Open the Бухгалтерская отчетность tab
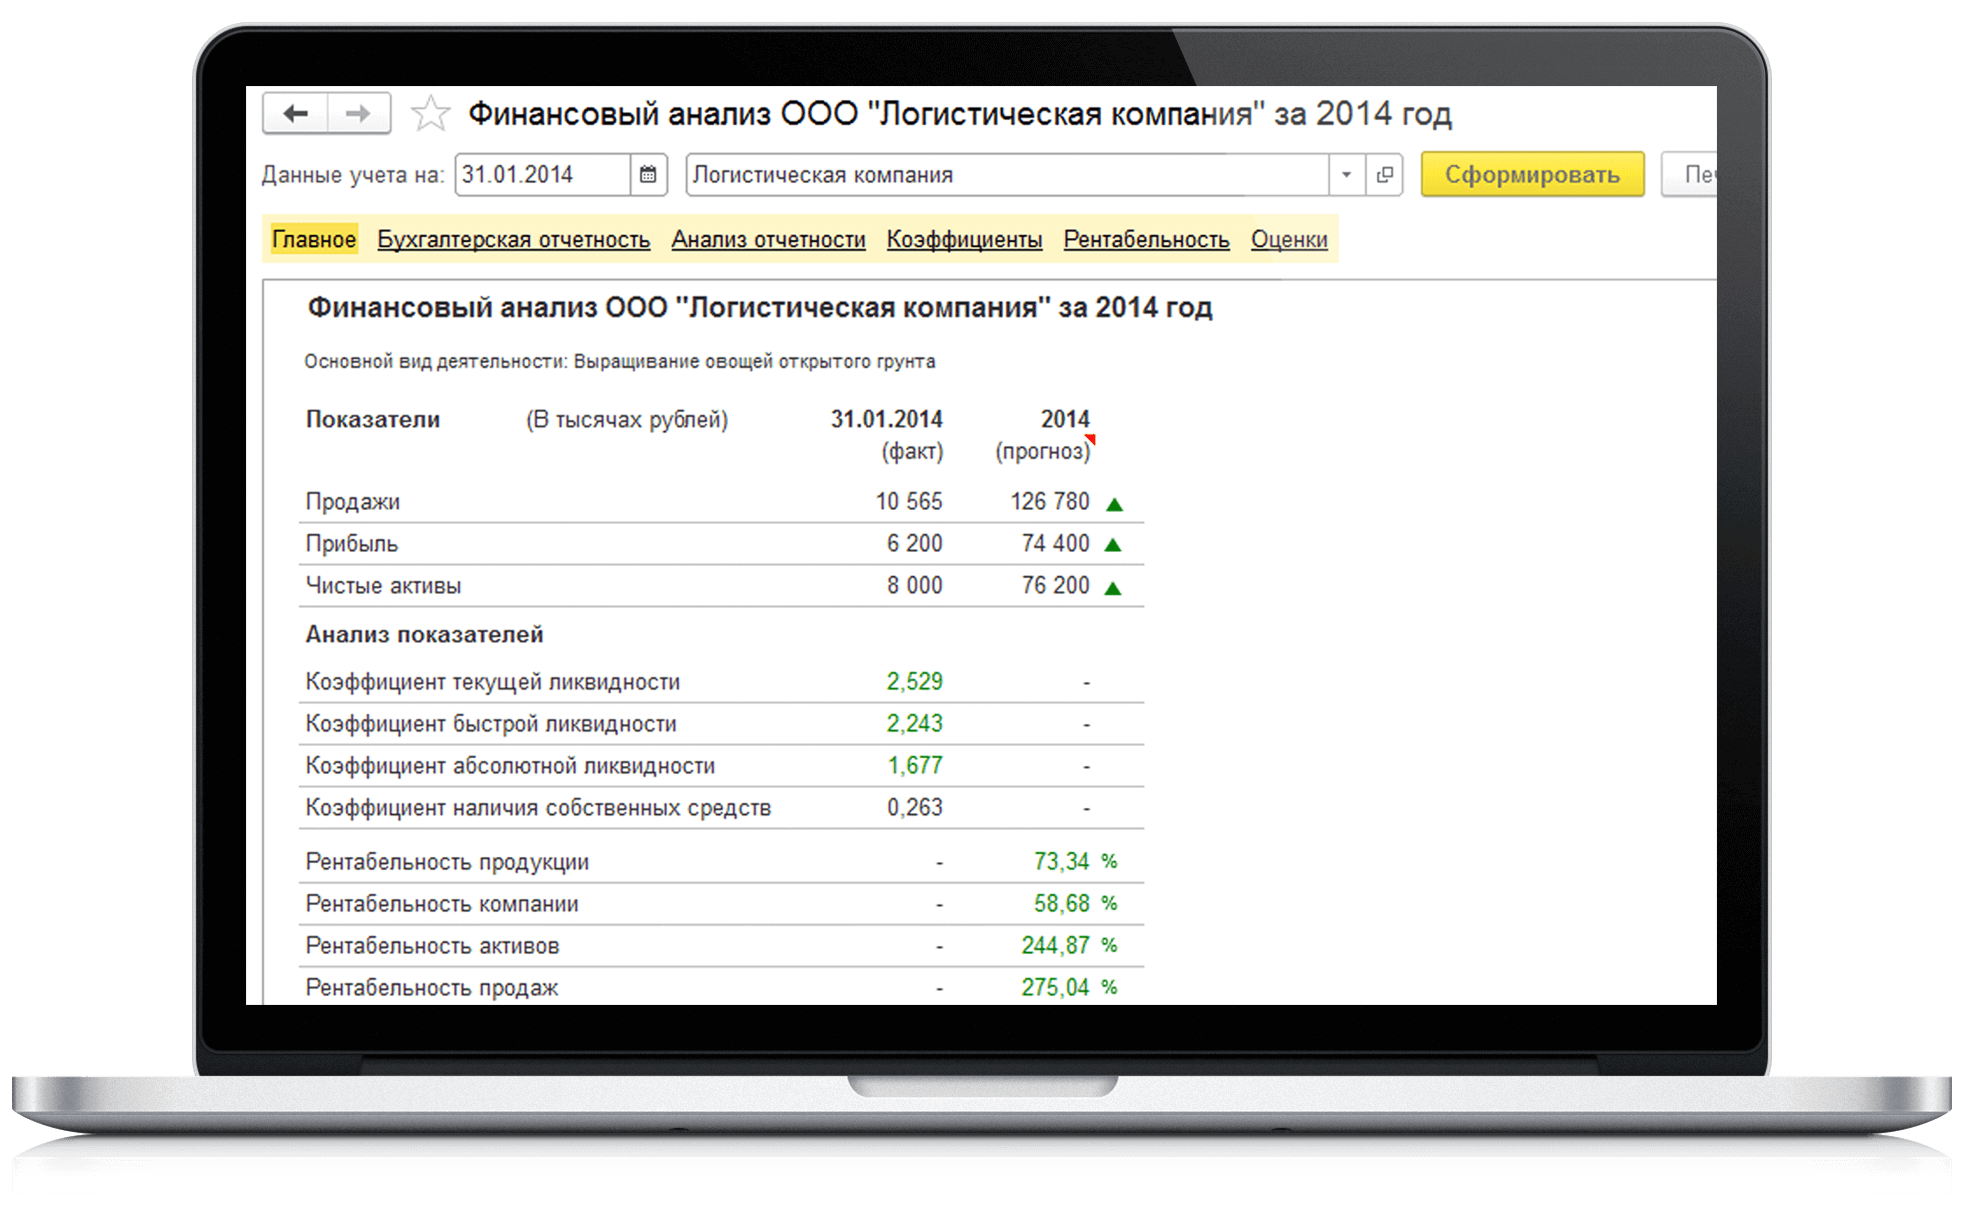 [514, 240]
